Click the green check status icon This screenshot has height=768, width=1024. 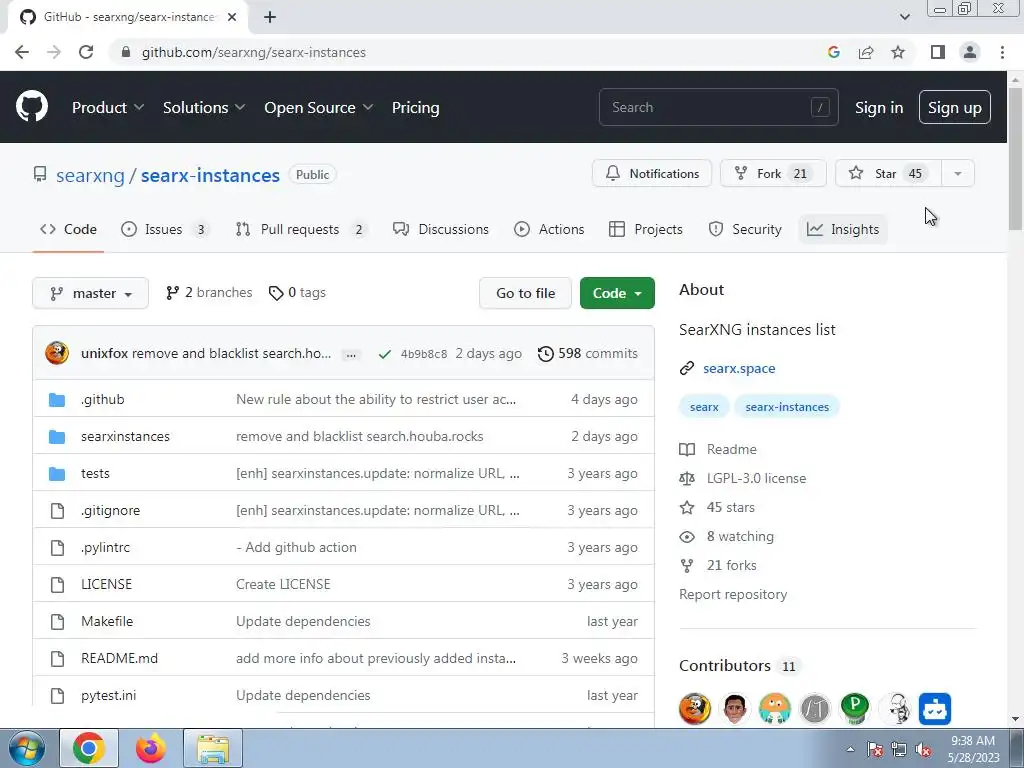[385, 354]
